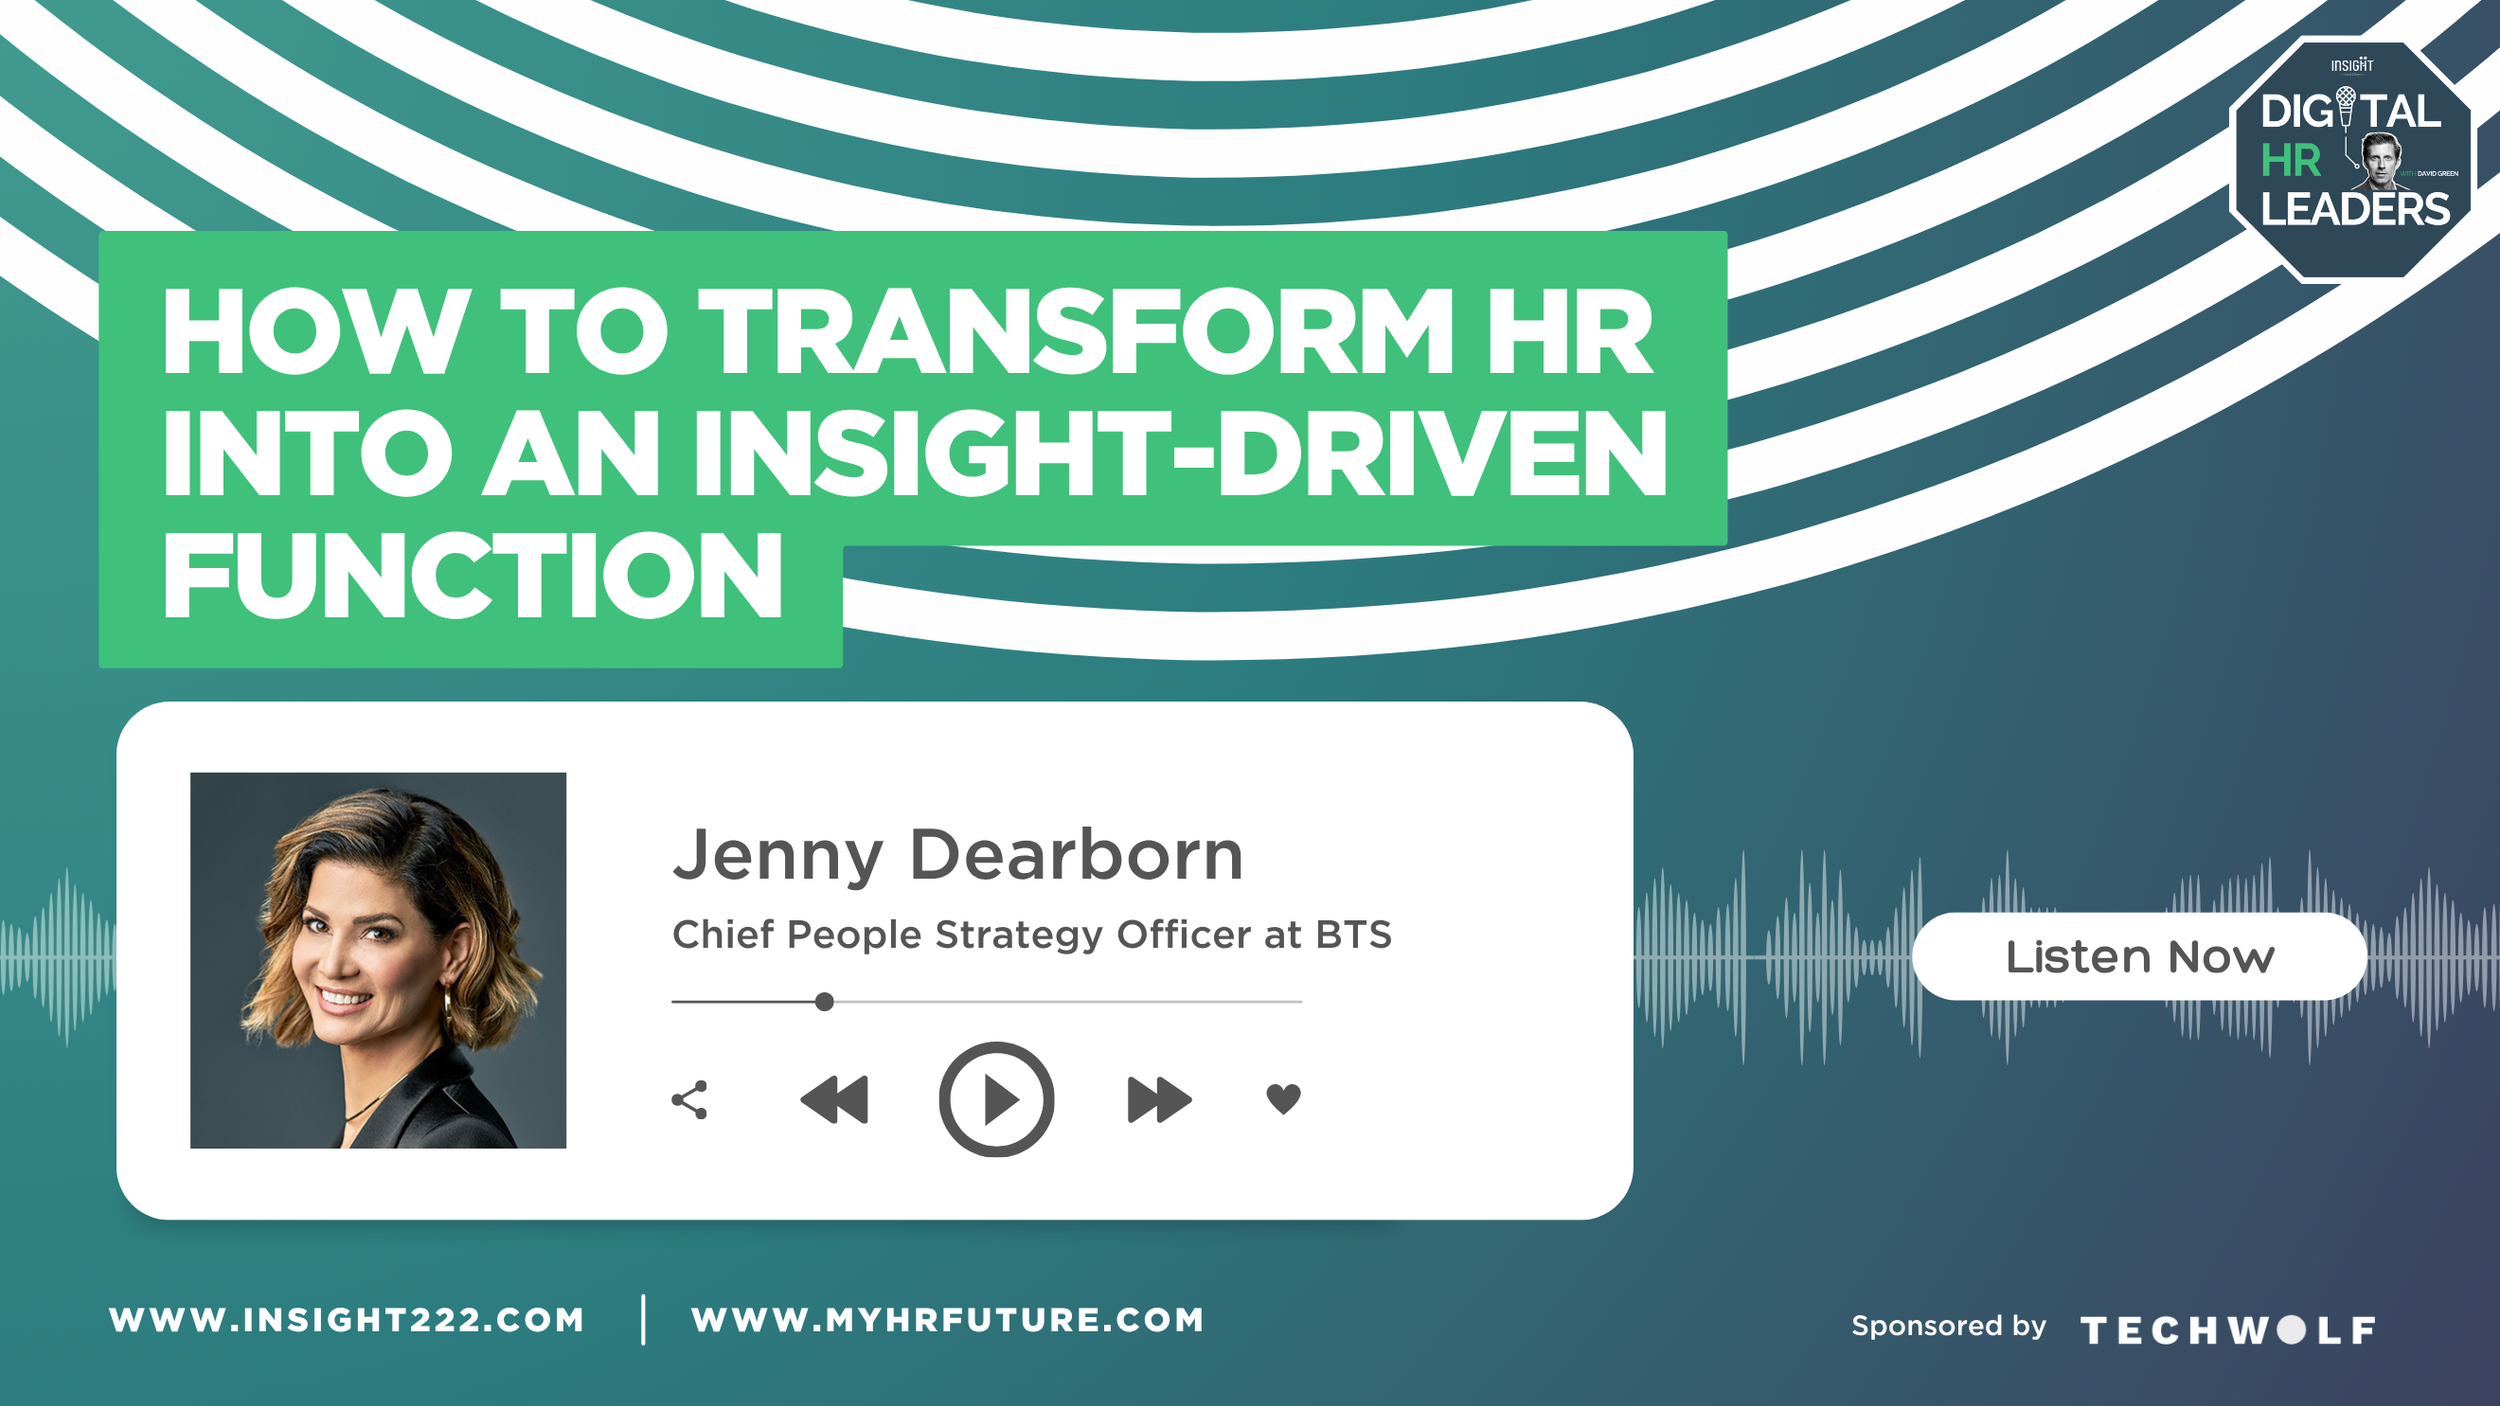Click the Listen Now button
This screenshot has height=1406, width=2500.
pos(2139,957)
